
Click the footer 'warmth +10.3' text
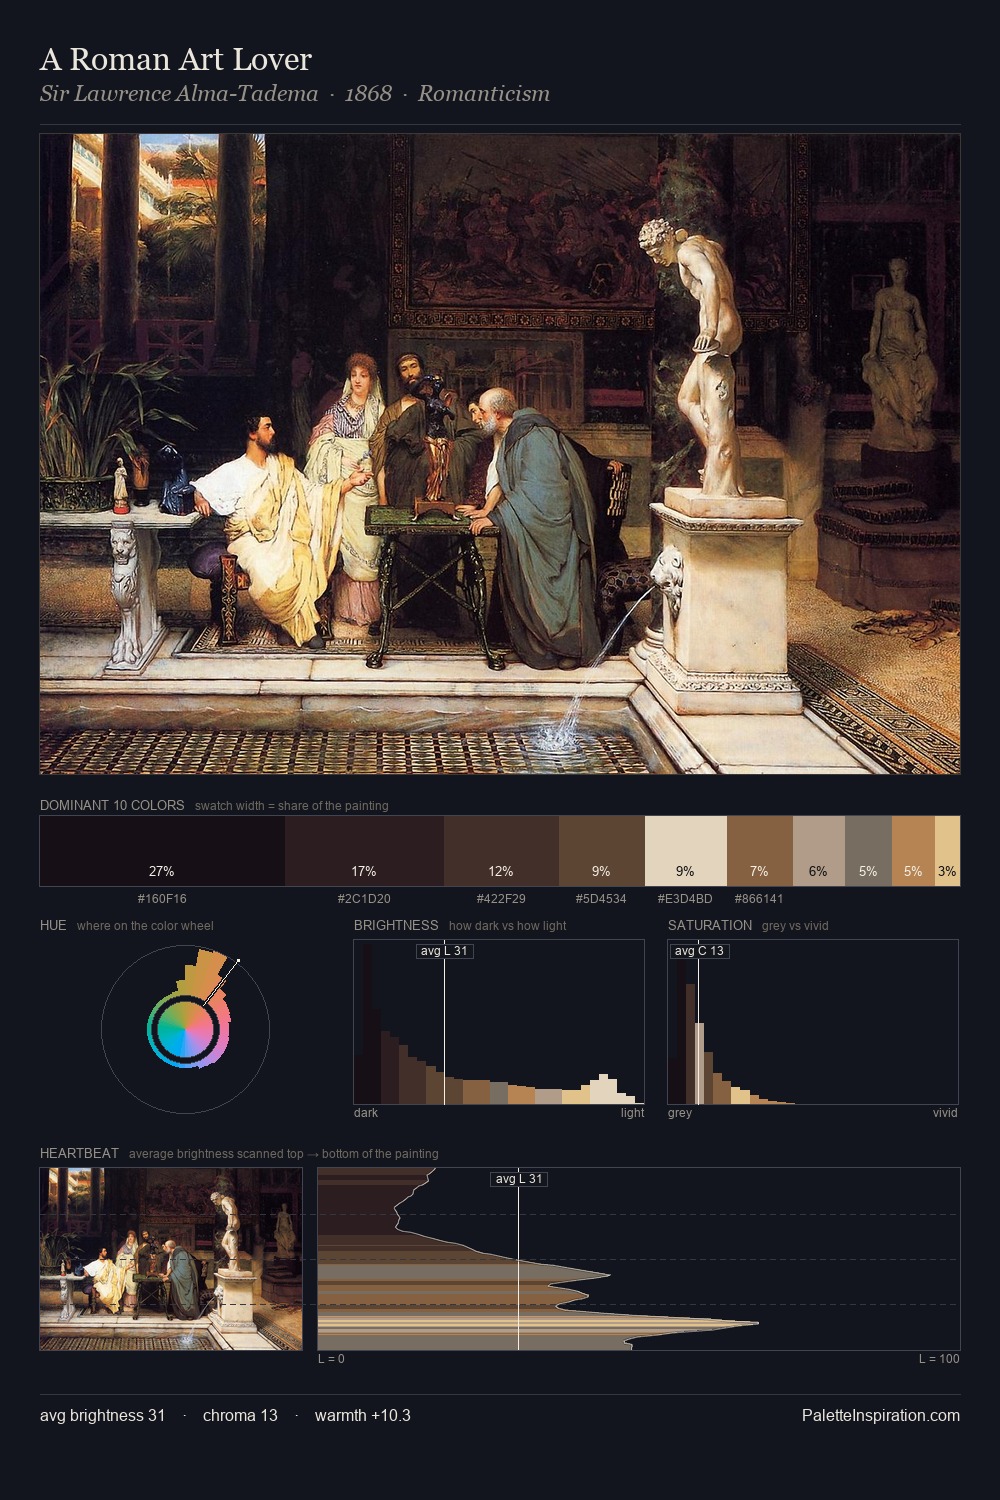click(x=363, y=1416)
